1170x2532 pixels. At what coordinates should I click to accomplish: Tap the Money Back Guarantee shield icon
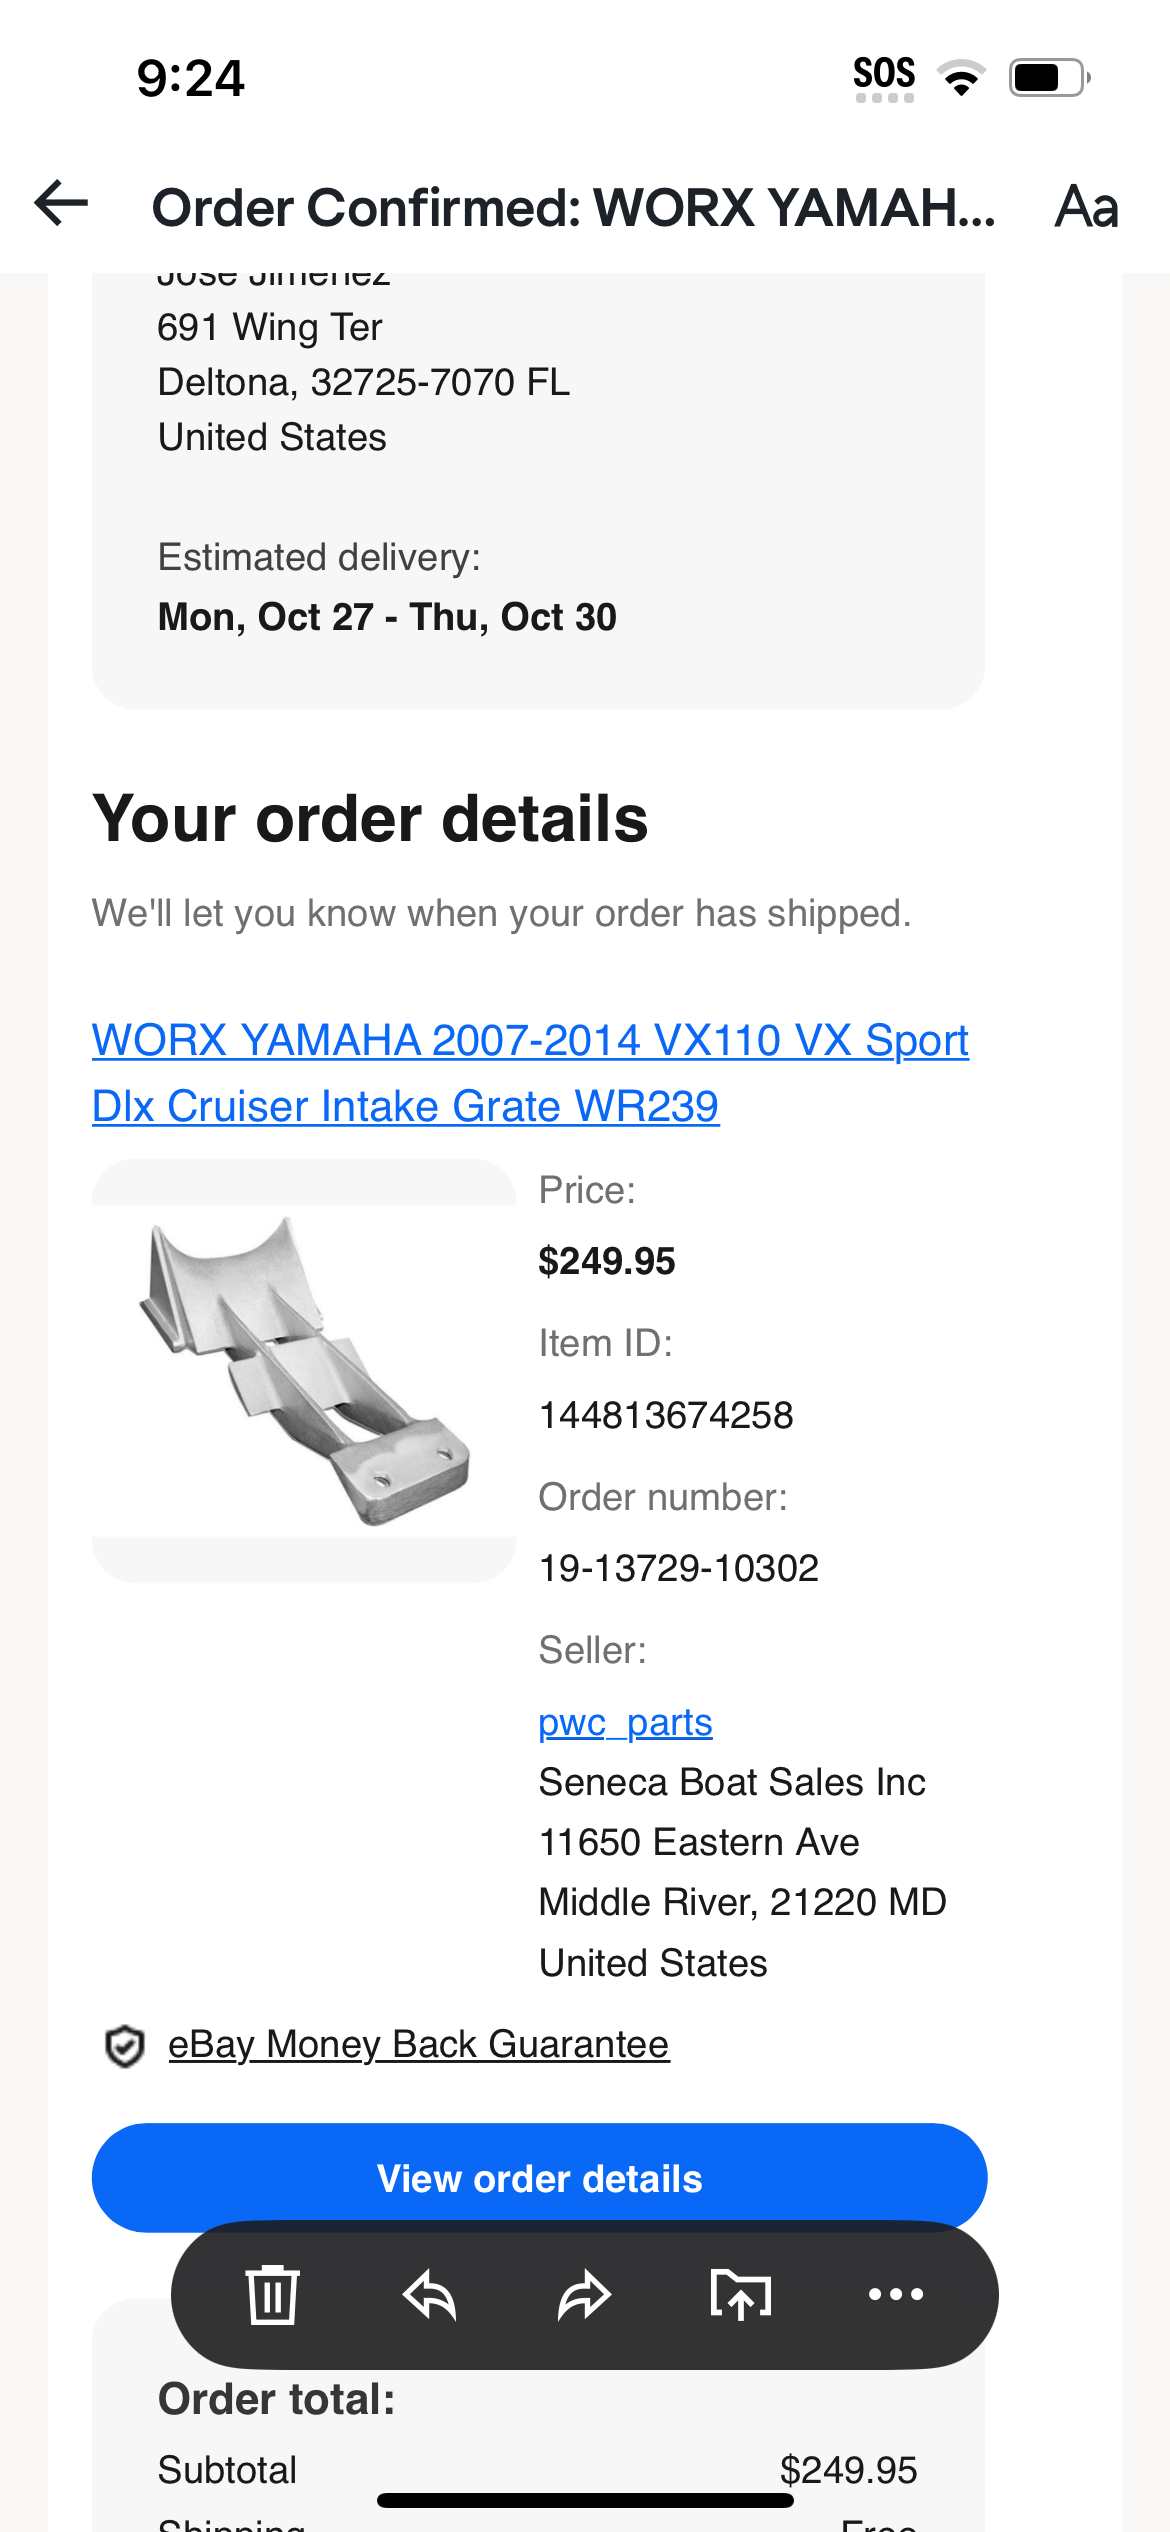click(x=125, y=2046)
